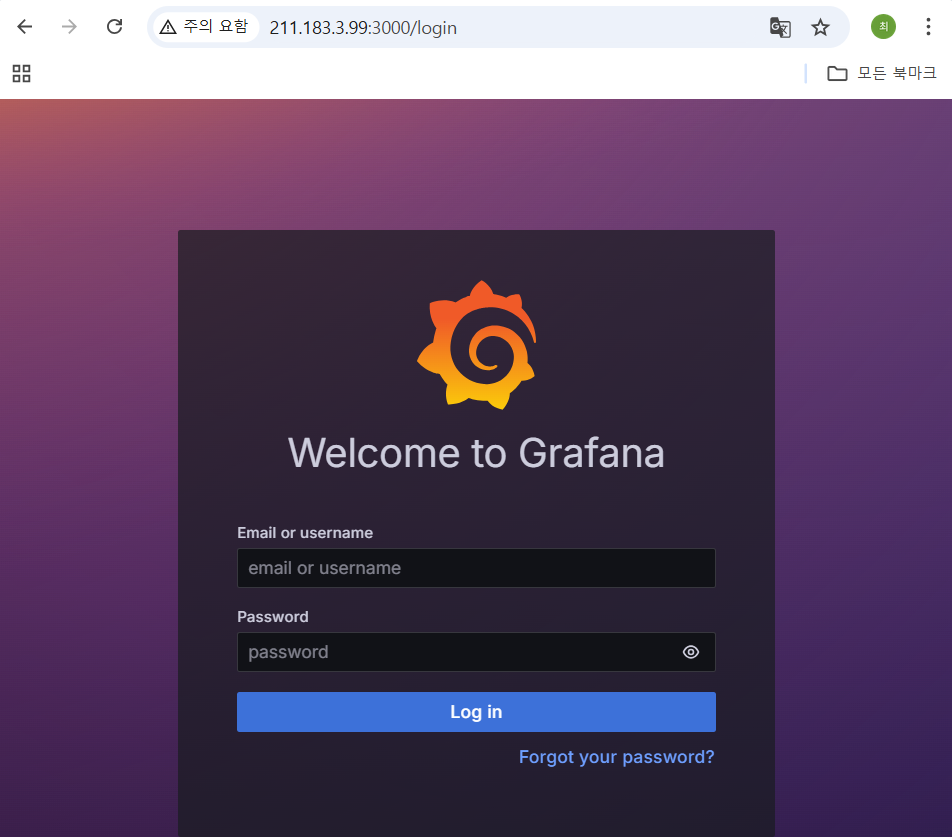Viewport: 952px width, 837px height.
Task: Open the Forgot your password? link
Action: pyautogui.click(x=616, y=757)
